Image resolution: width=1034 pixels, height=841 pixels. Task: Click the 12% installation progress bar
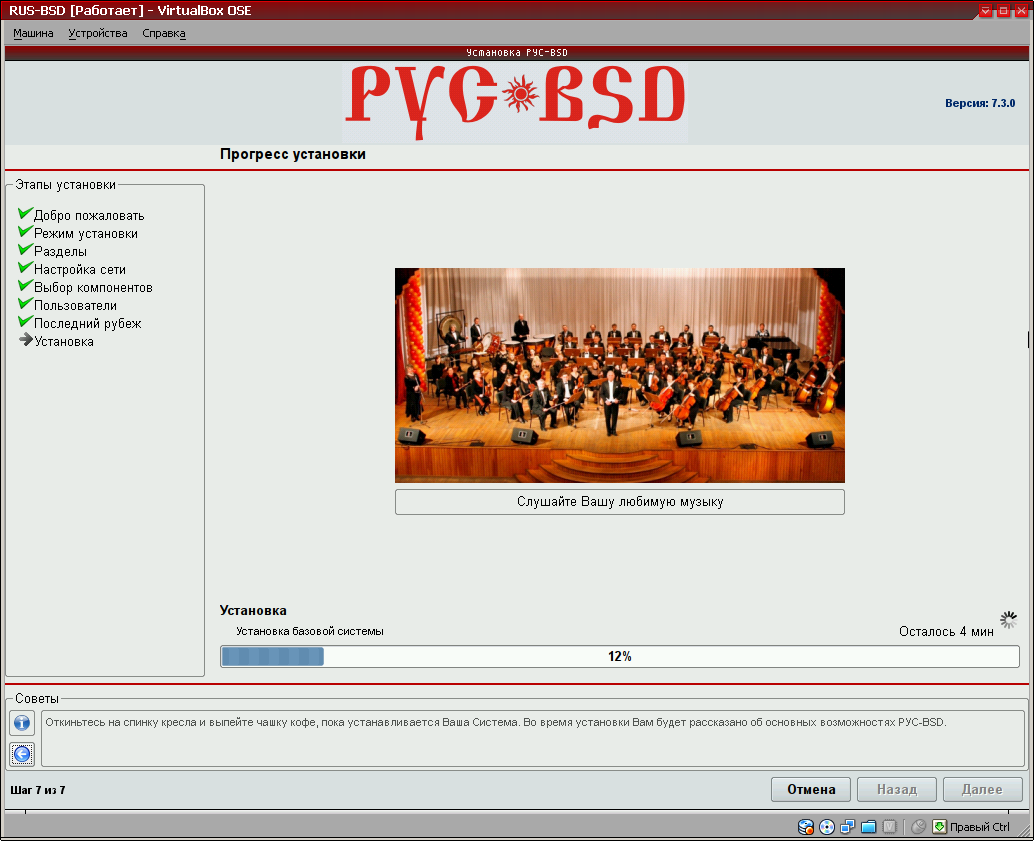[620, 656]
